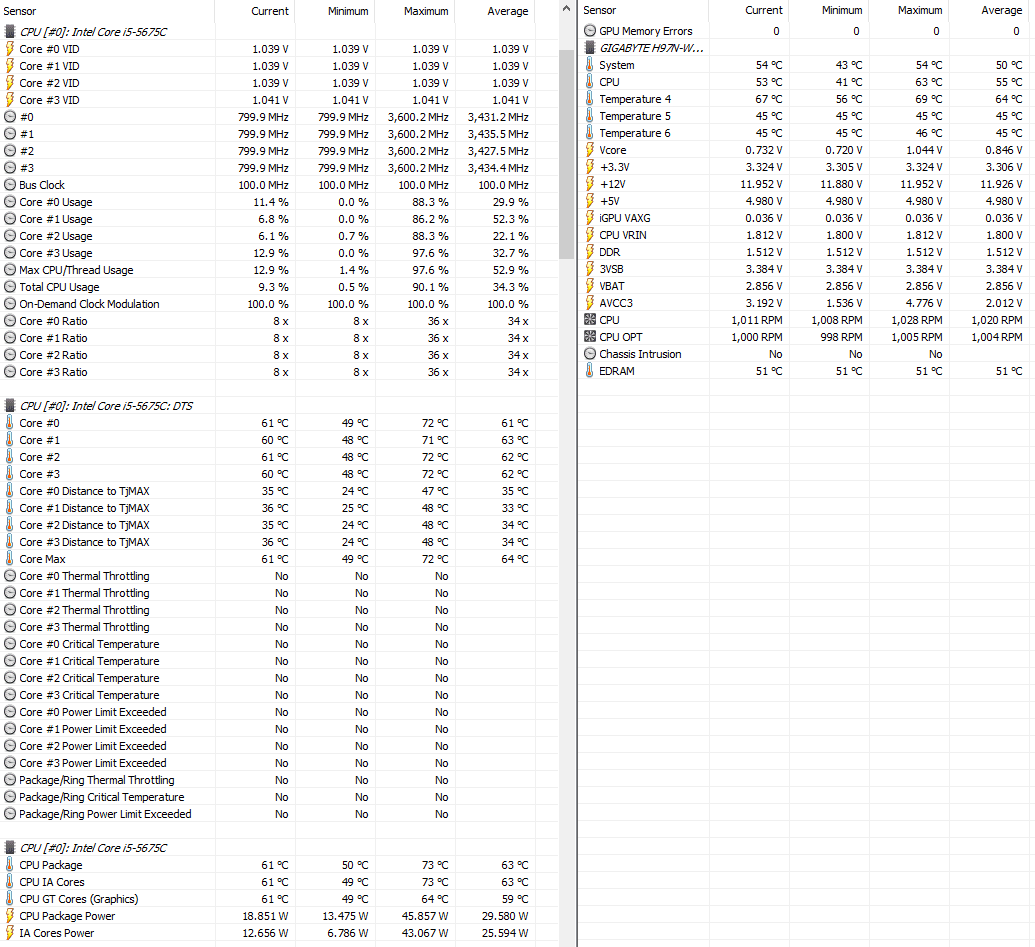Click the chip icon beside GIGABYTE H97N-W...
This screenshot has width=1035, height=947.
590,48
